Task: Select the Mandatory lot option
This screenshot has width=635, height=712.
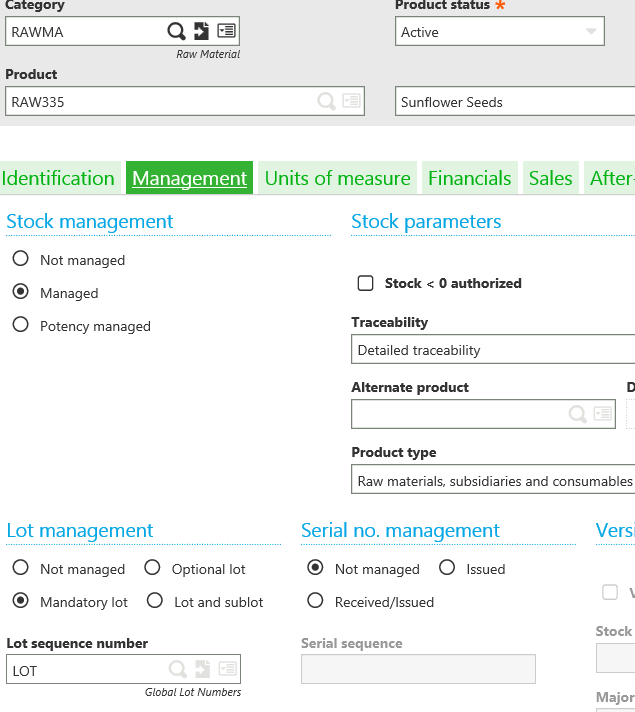Action: (x=20, y=601)
